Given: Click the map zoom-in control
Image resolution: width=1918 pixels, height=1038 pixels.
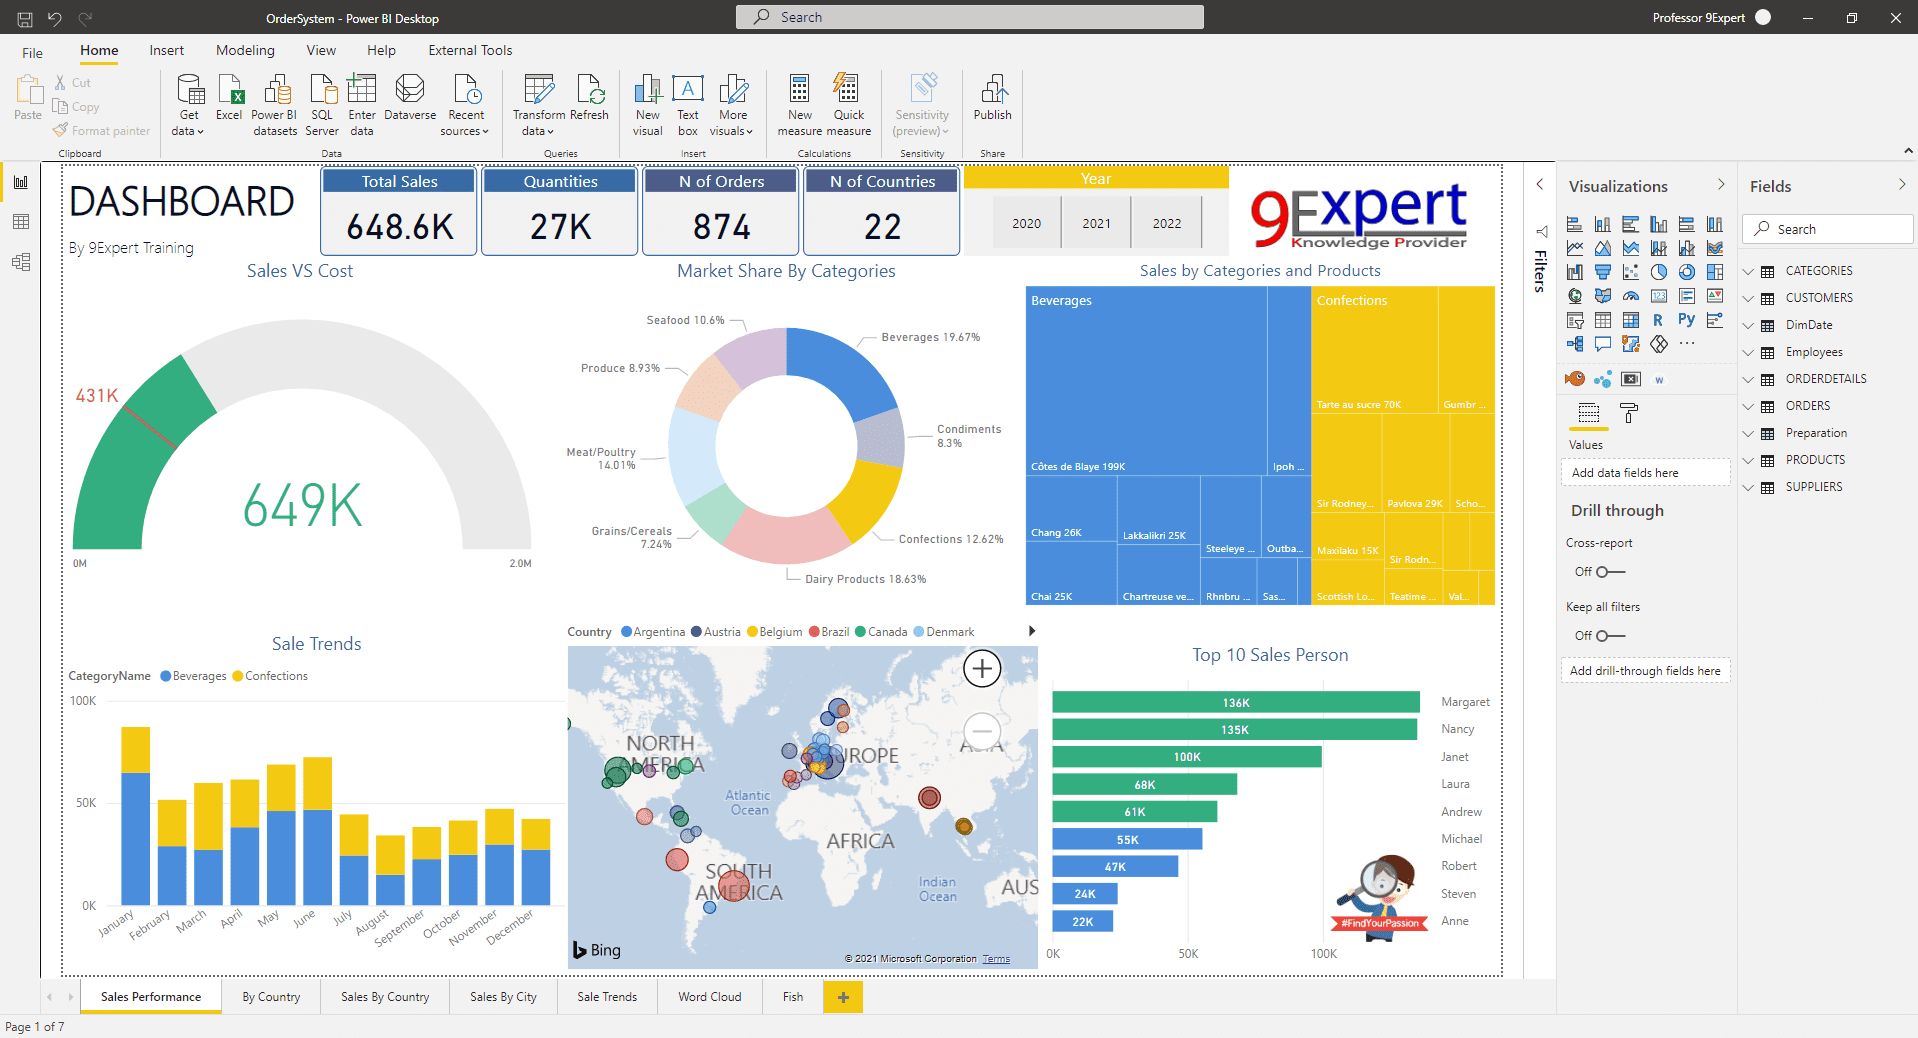Looking at the screenshot, I should [x=981, y=668].
